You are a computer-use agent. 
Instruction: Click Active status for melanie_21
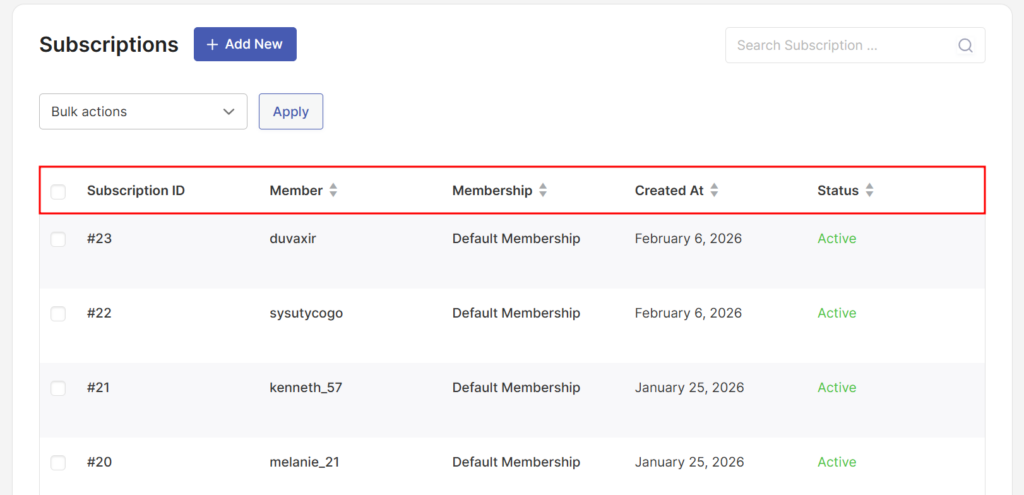coord(837,462)
